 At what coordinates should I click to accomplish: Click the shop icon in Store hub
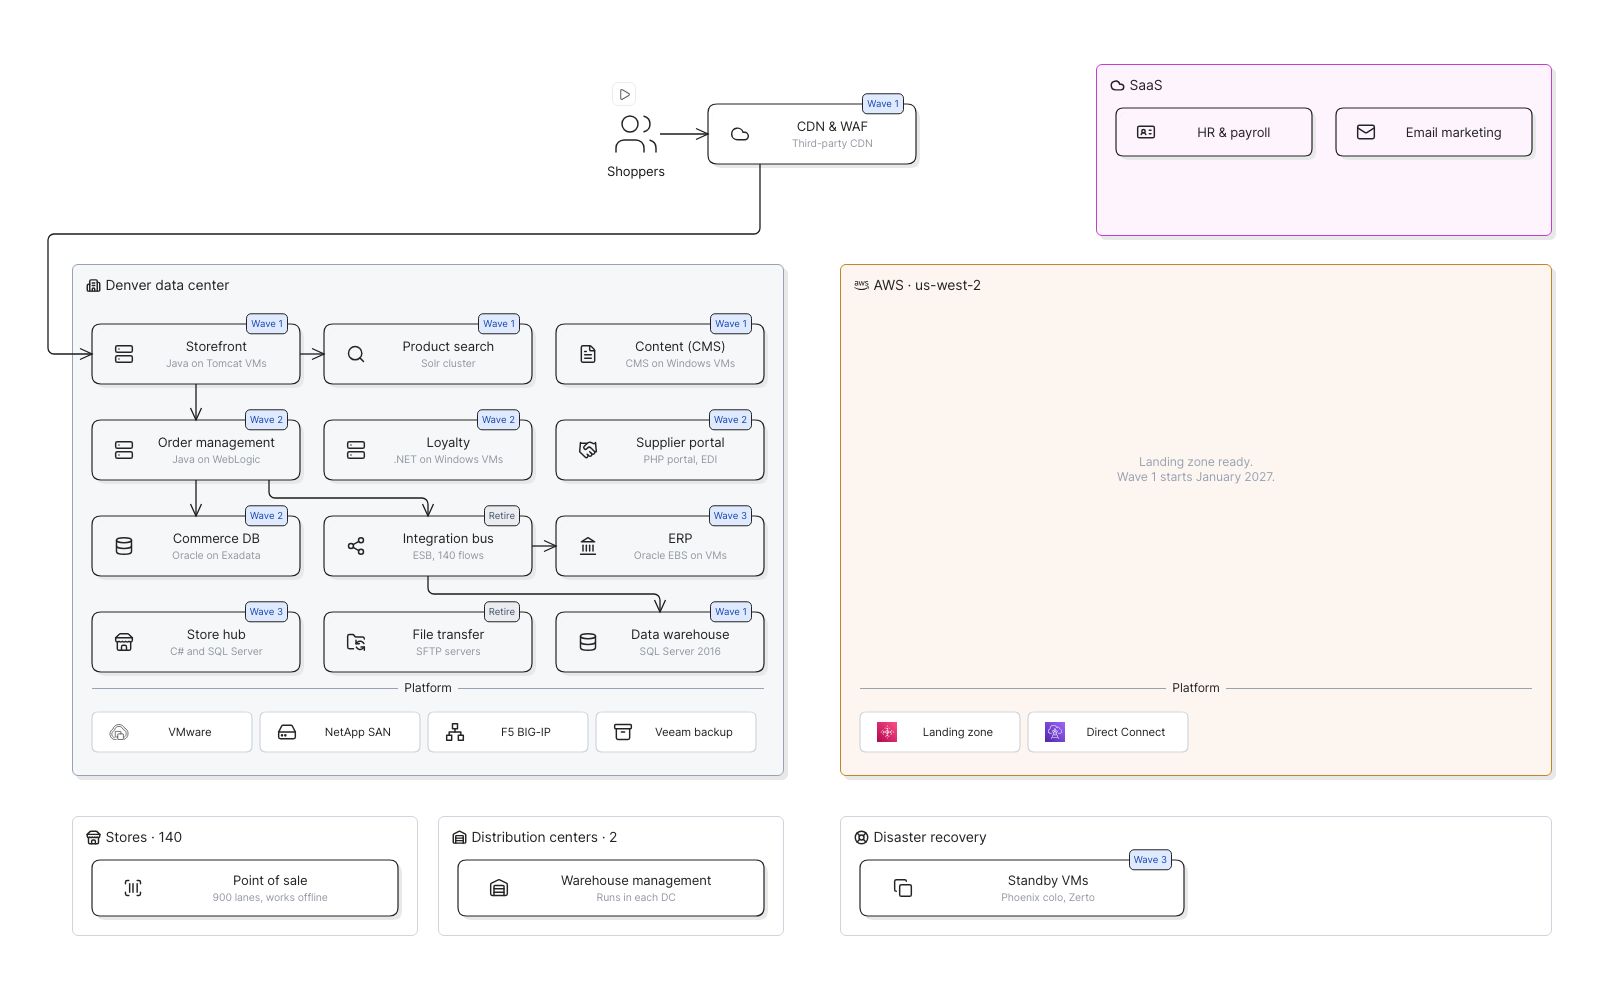(x=124, y=642)
